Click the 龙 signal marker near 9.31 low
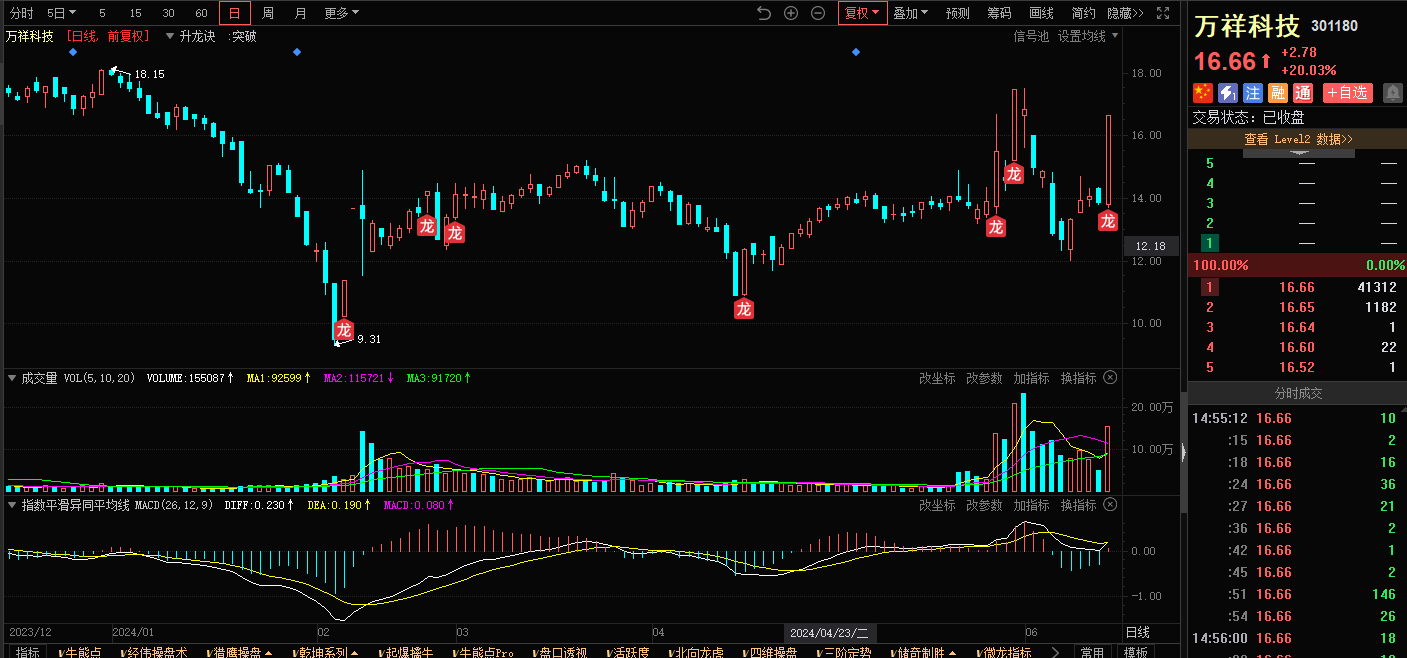Image resolution: width=1407 pixels, height=658 pixels. pos(344,329)
